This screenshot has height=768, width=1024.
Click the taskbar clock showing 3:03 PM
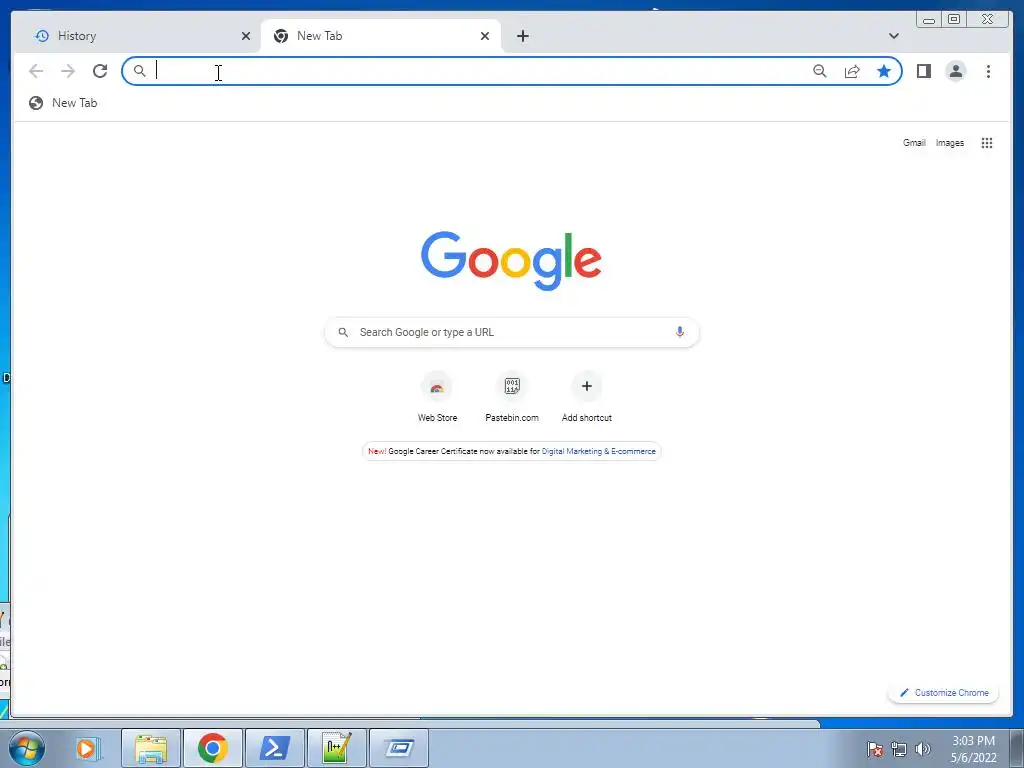pos(973,749)
